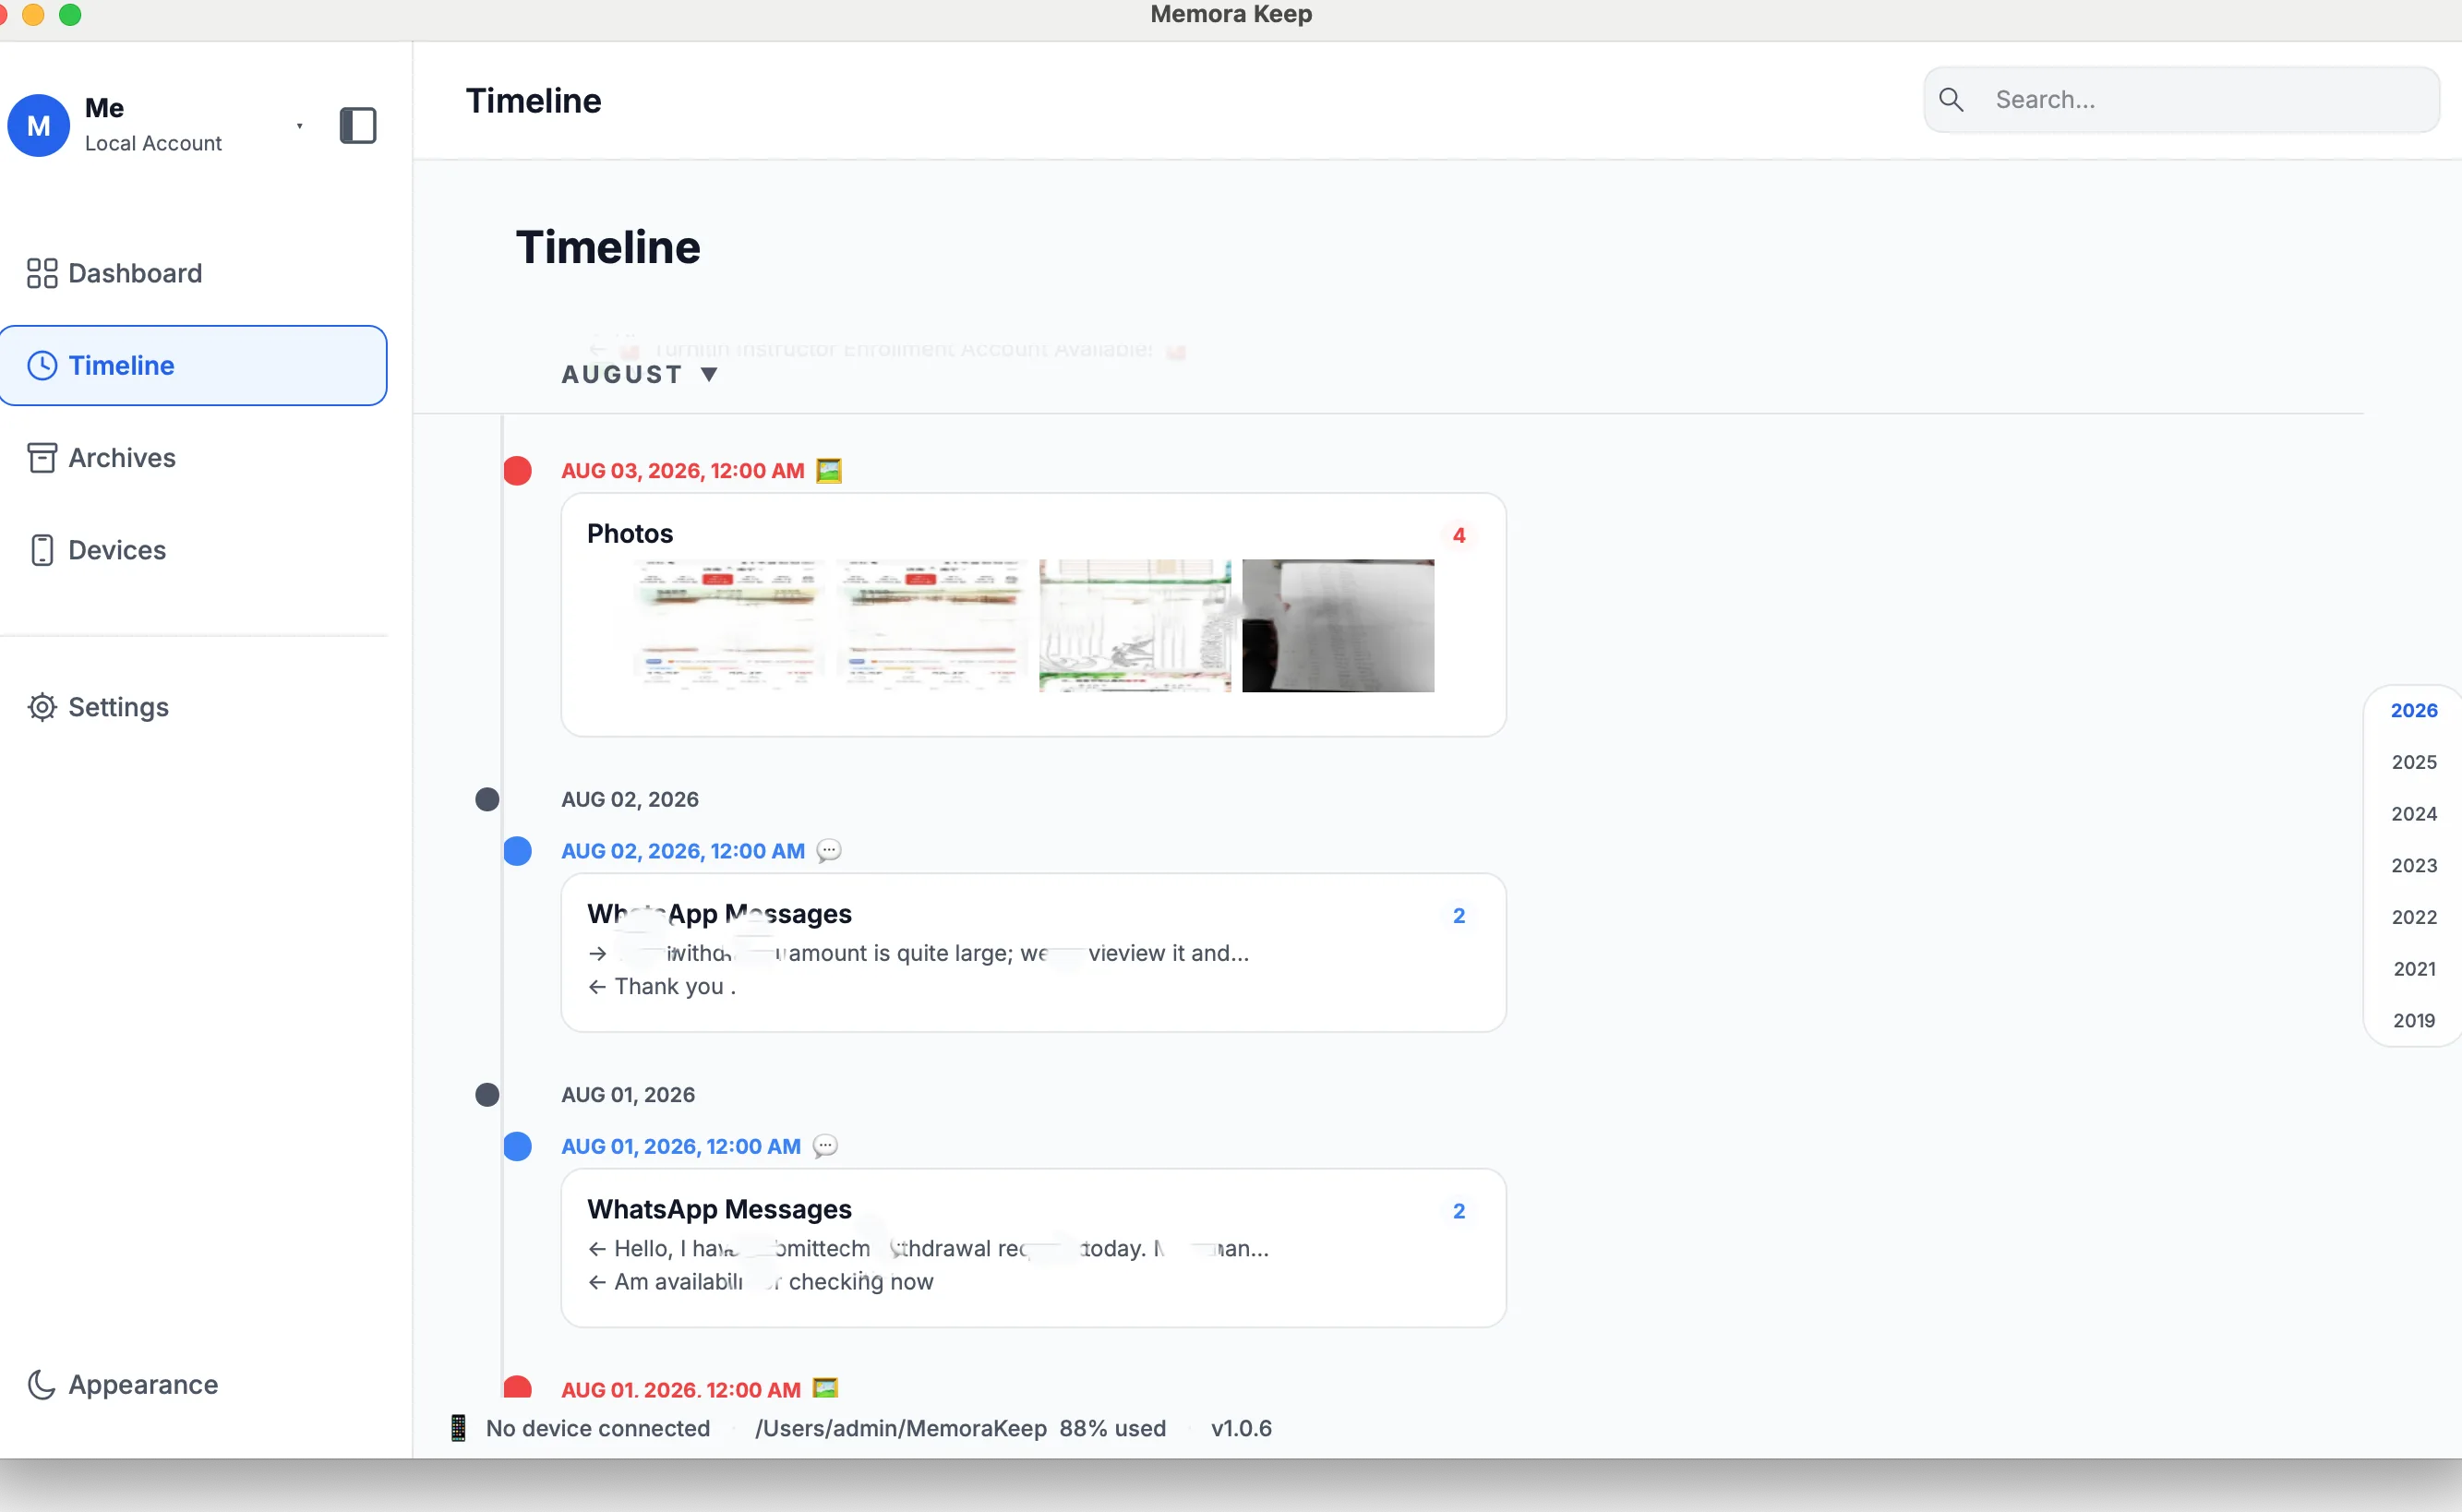Open Archives from the sidebar
This screenshot has width=2462, height=1512.
coord(194,457)
